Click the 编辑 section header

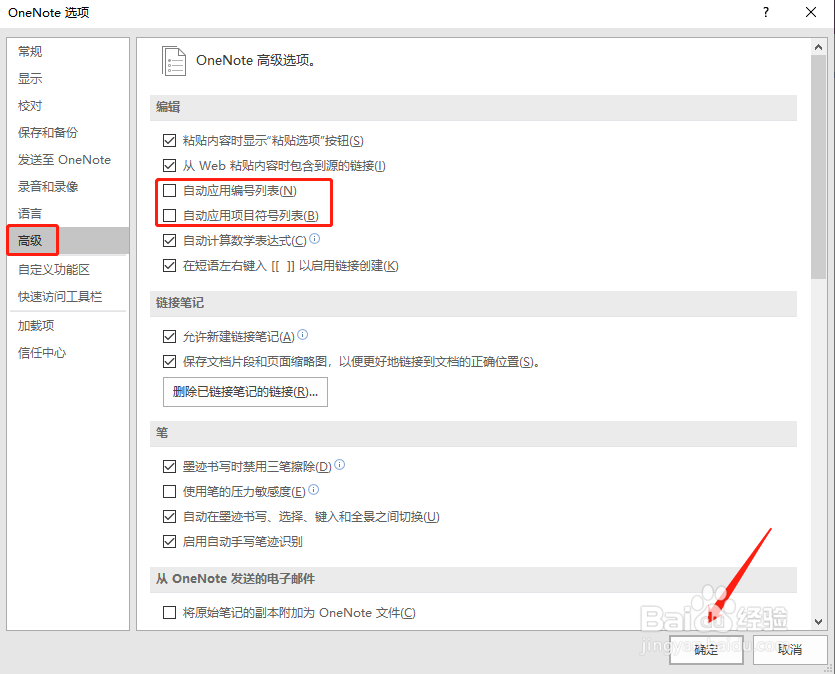click(x=473, y=108)
